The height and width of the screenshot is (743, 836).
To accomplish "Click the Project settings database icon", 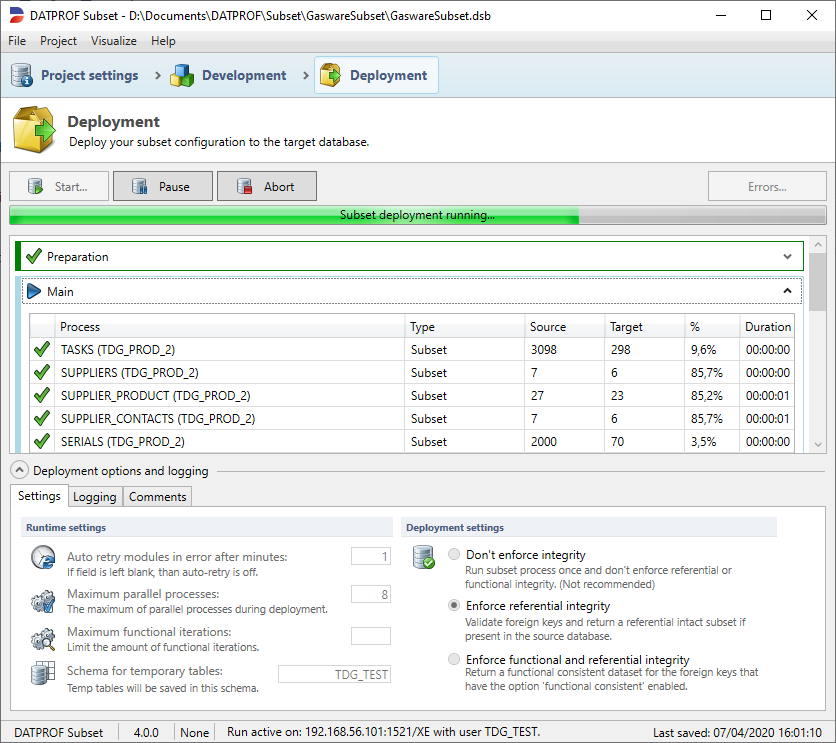I will click(x=22, y=75).
